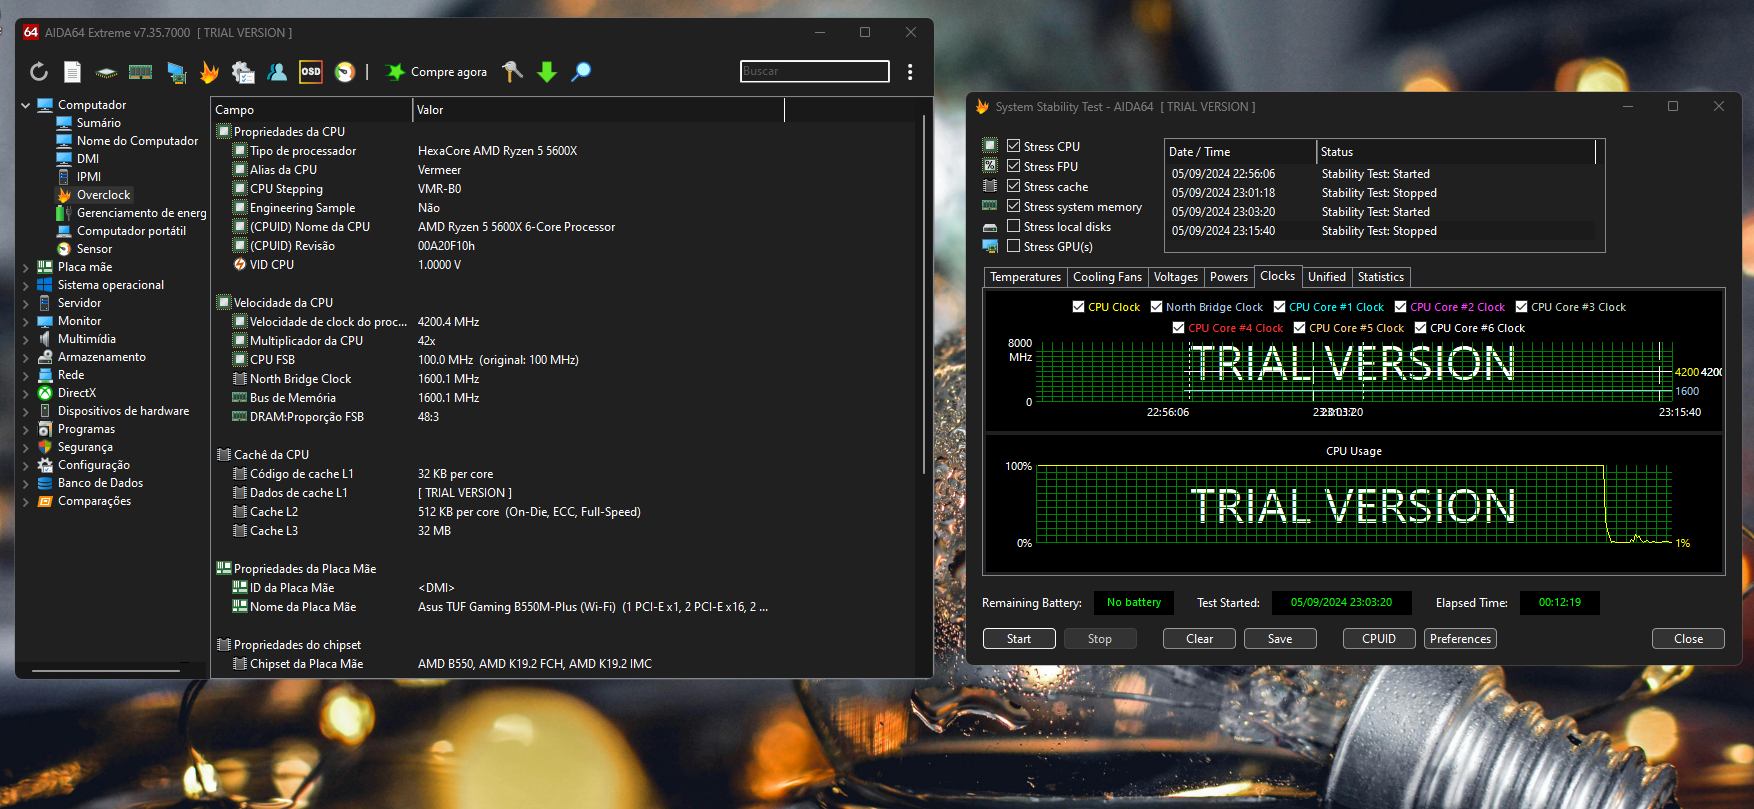Click the Start button in Stability Test
Screen dimensions: 1754x809
click(x=1019, y=639)
